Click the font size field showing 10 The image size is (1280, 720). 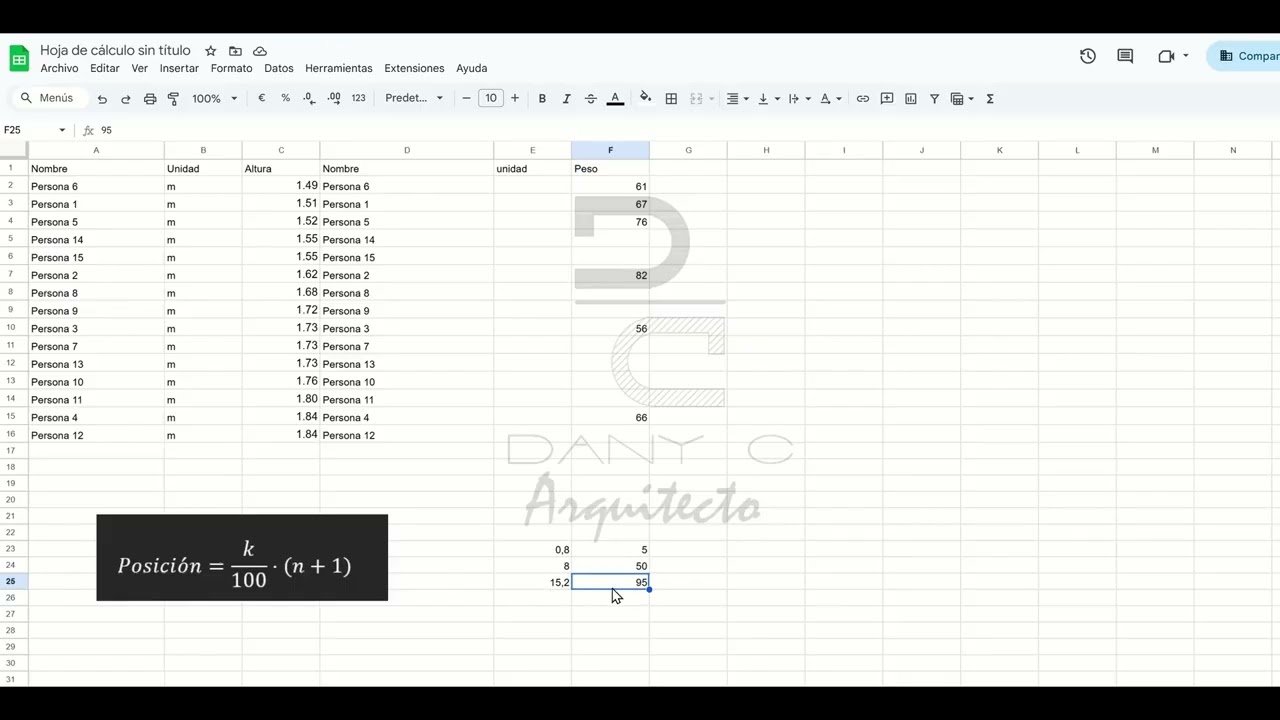(x=491, y=98)
